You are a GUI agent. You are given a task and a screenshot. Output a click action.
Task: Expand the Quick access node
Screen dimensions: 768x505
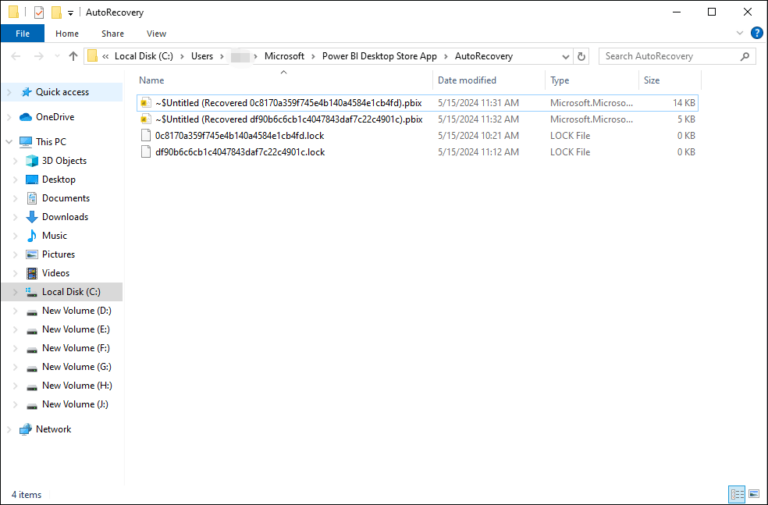tap(9, 92)
